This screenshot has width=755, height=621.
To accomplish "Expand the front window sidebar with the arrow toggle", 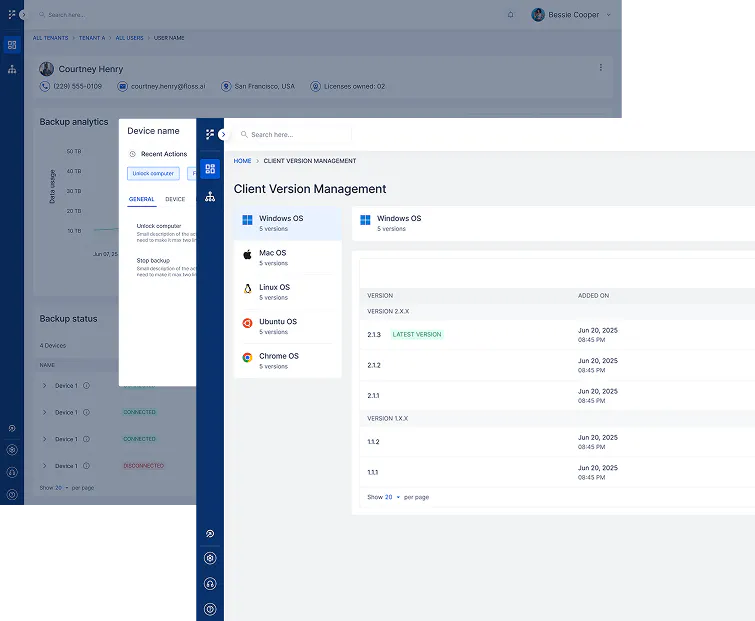I will pos(223,134).
